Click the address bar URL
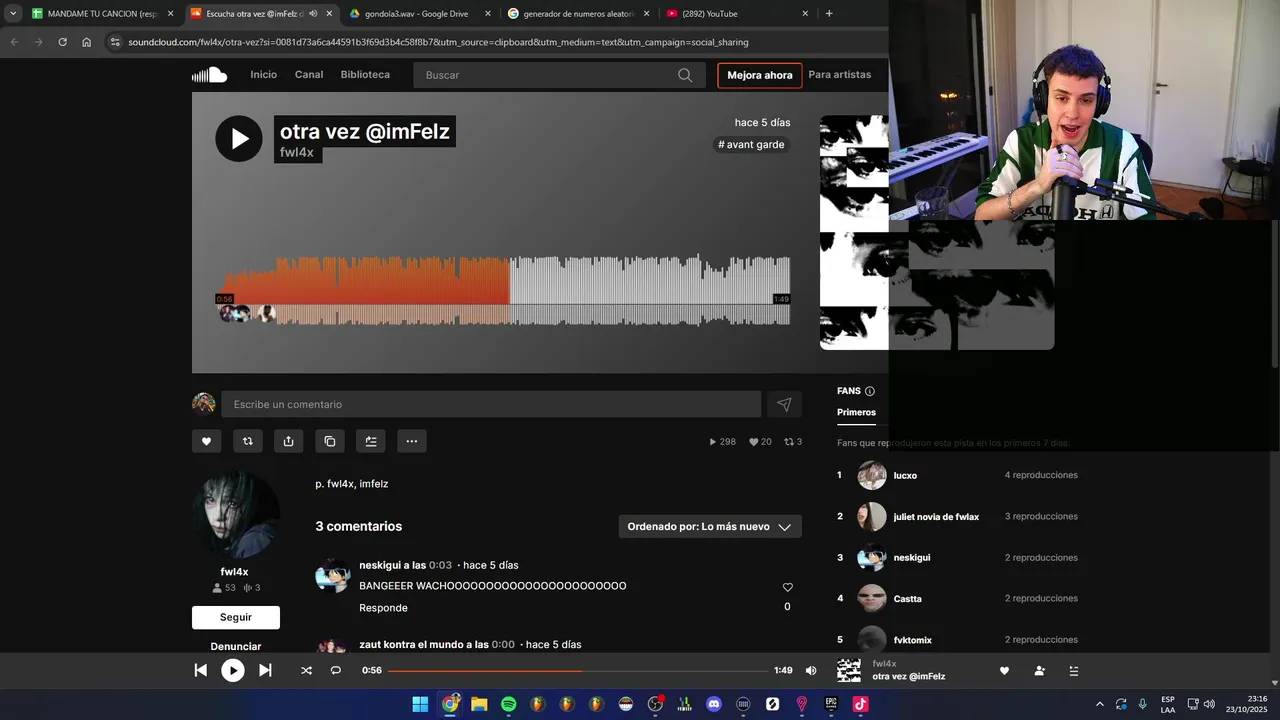 tap(438, 42)
